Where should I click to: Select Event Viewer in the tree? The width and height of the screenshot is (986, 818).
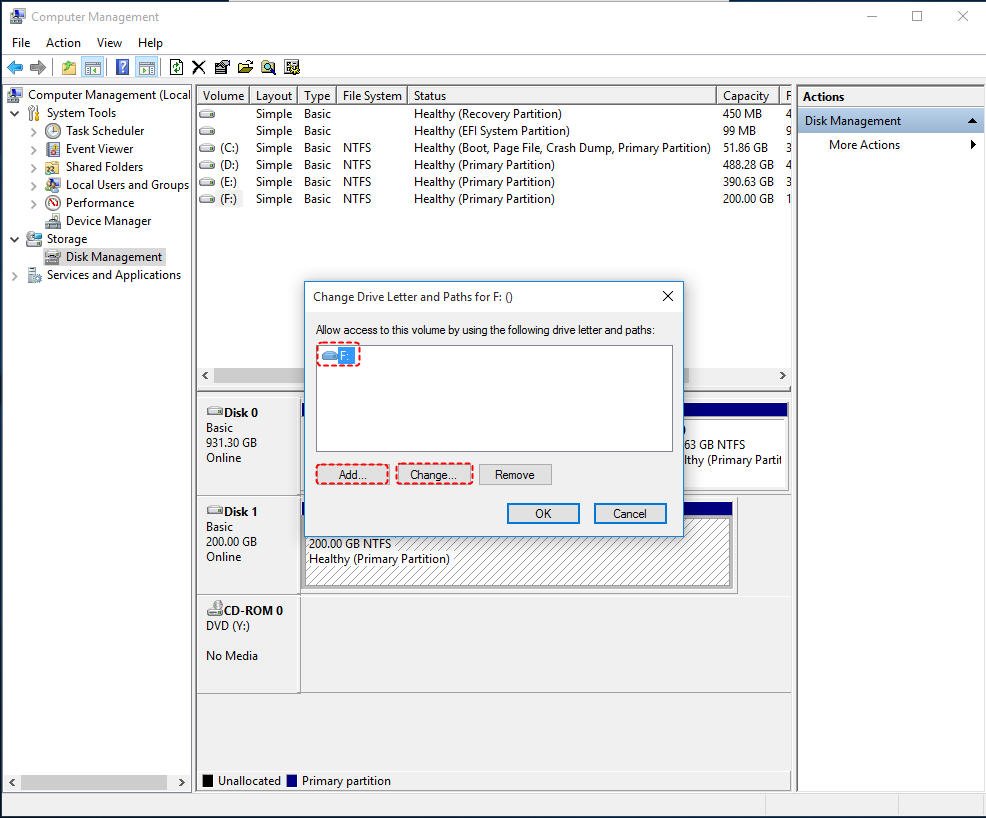[x=99, y=149]
